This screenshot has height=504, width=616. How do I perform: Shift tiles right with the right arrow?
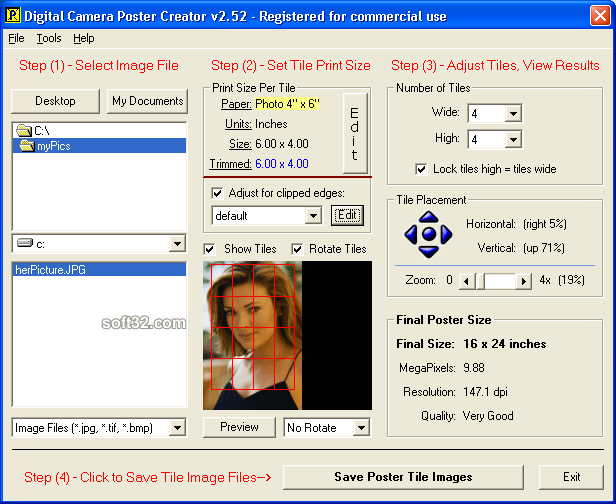click(x=447, y=234)
